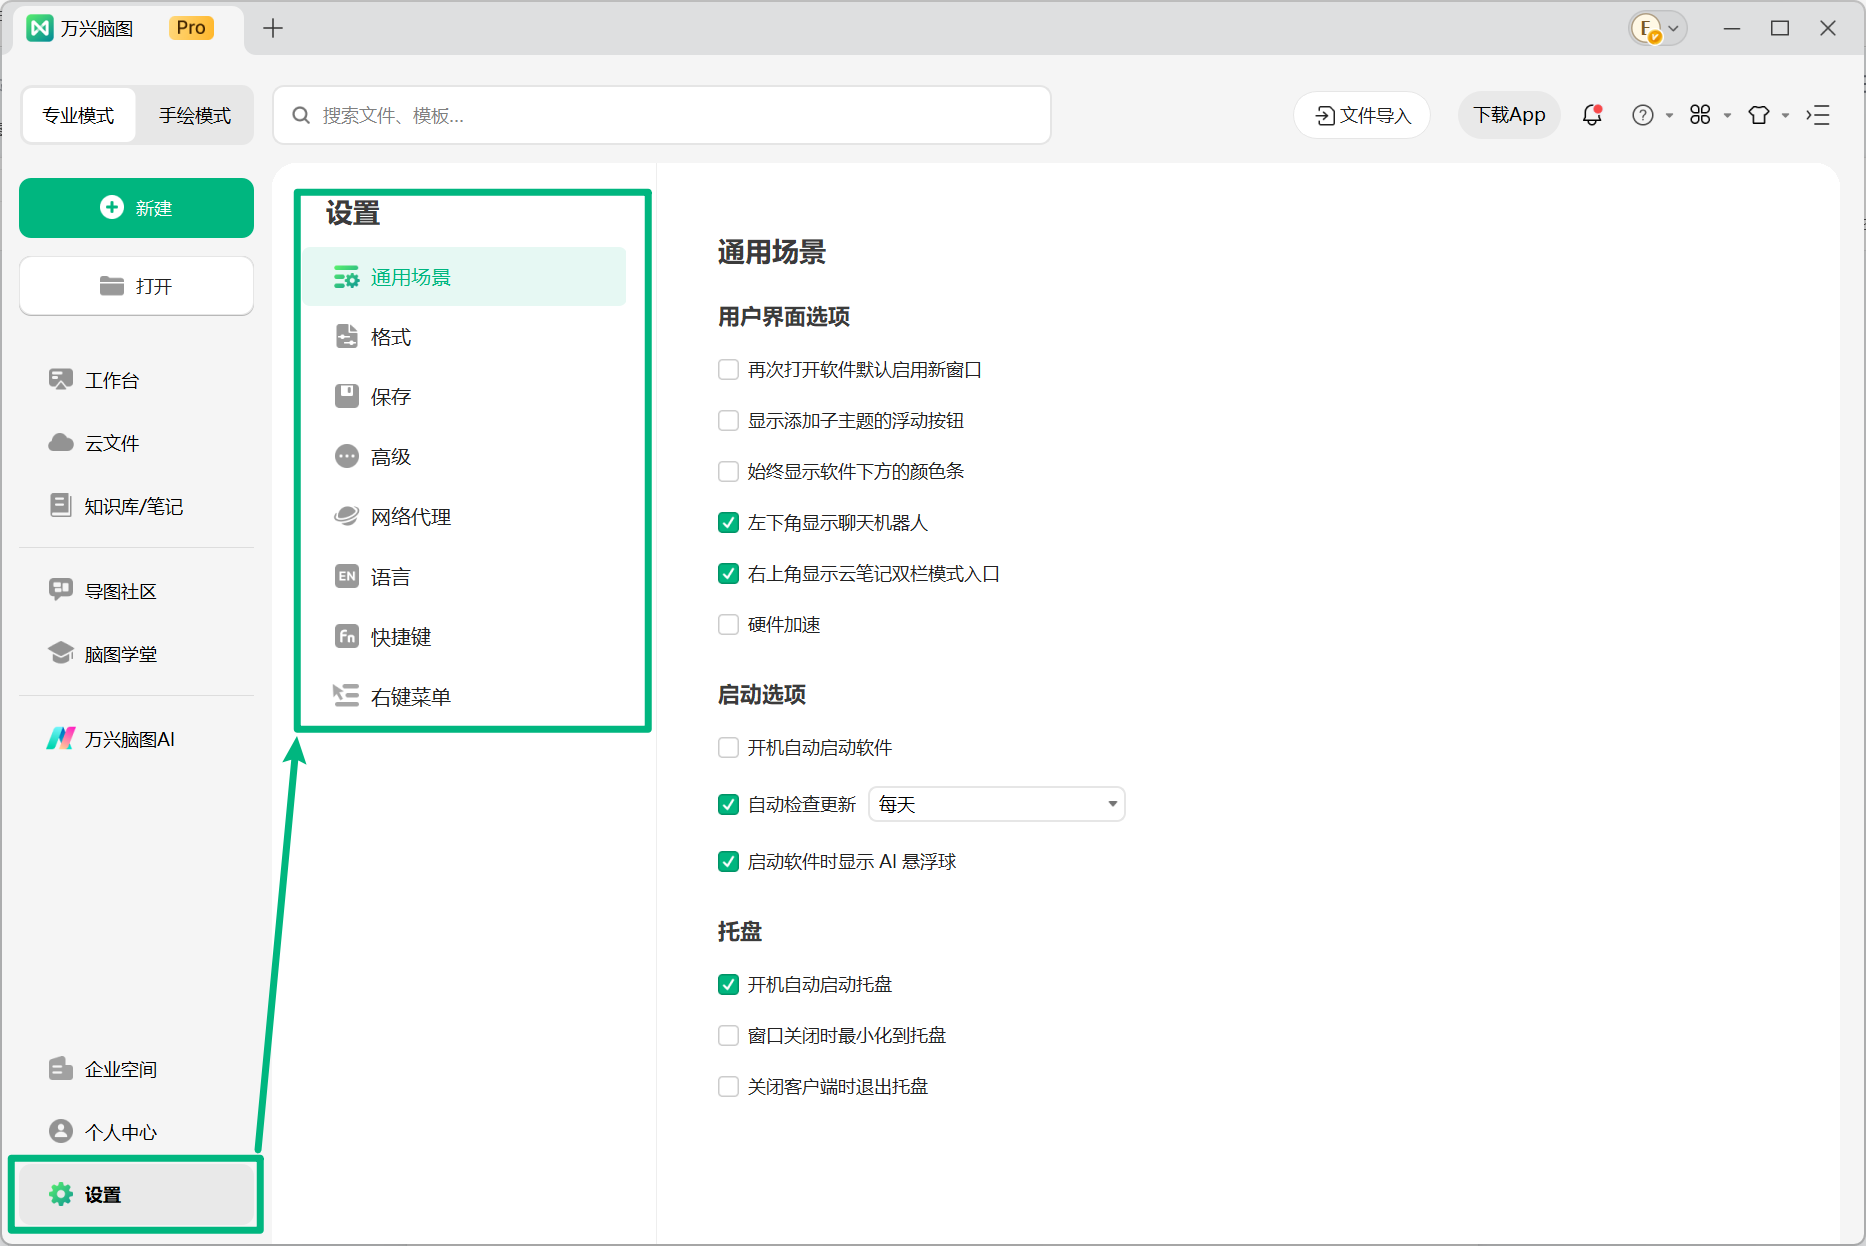The height and width of the screenshot is (1246, 1866).
Task: Click the 导图社区 chat icon
Action: point(61,590)
